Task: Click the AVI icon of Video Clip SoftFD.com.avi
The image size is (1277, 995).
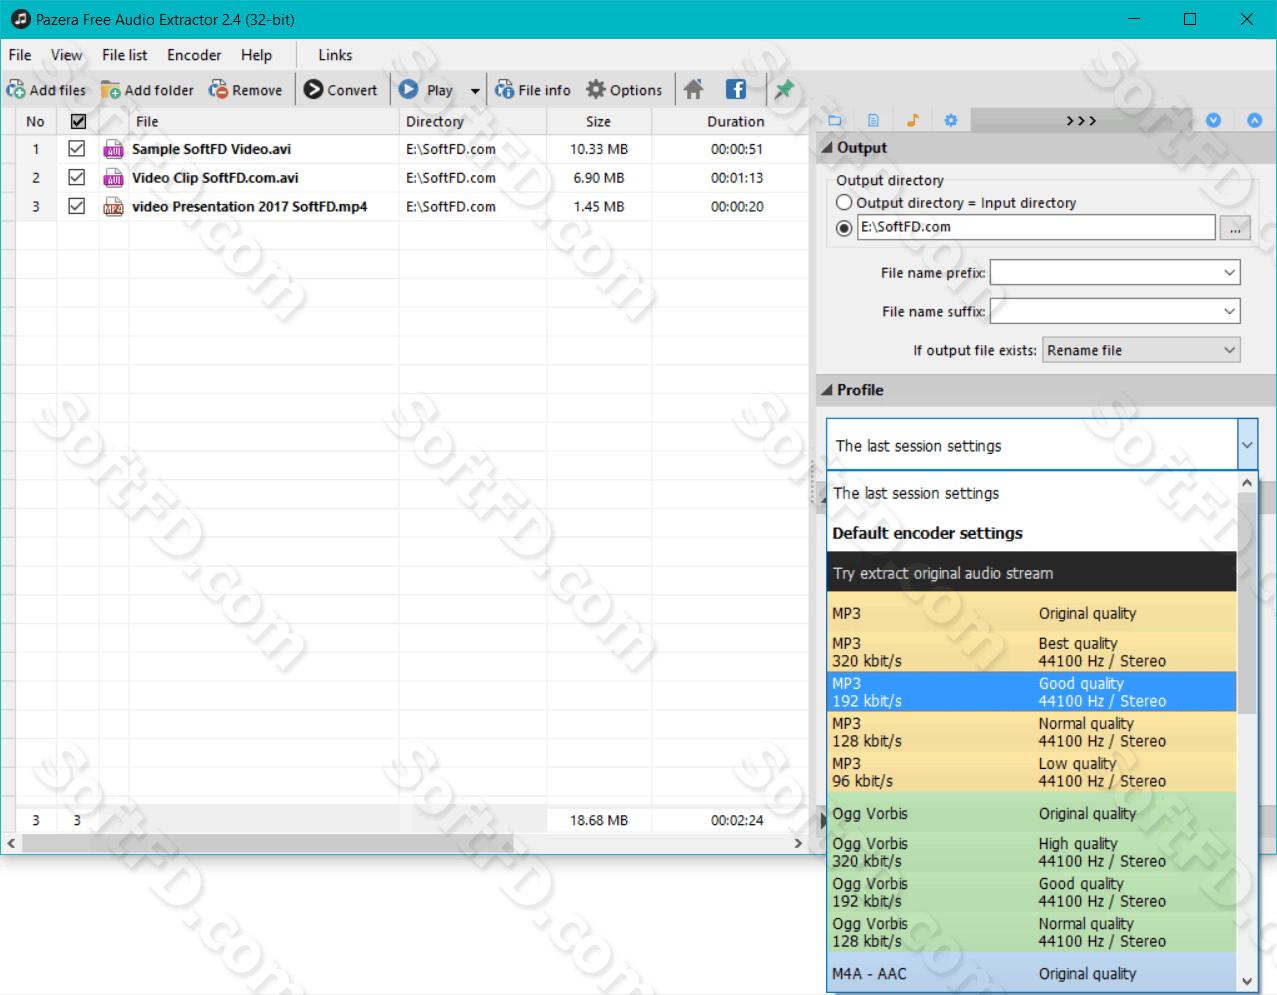Action: [113, 178]
